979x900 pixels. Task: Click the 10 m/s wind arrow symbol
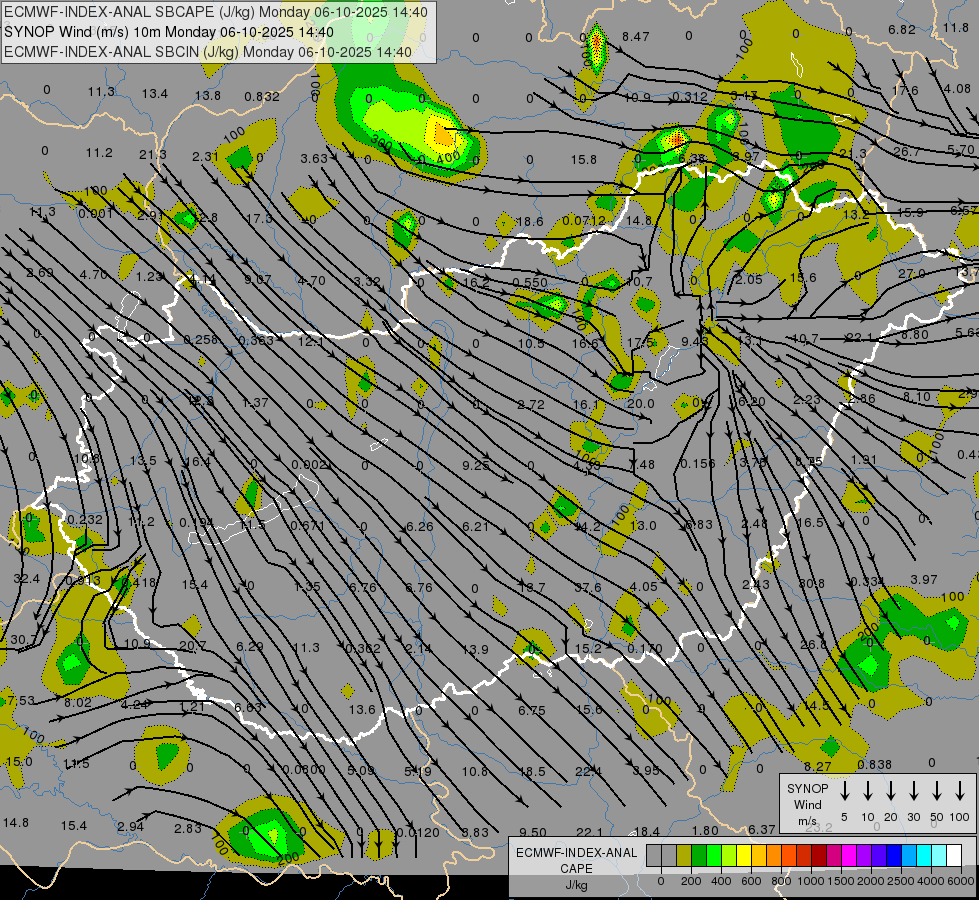867,791
